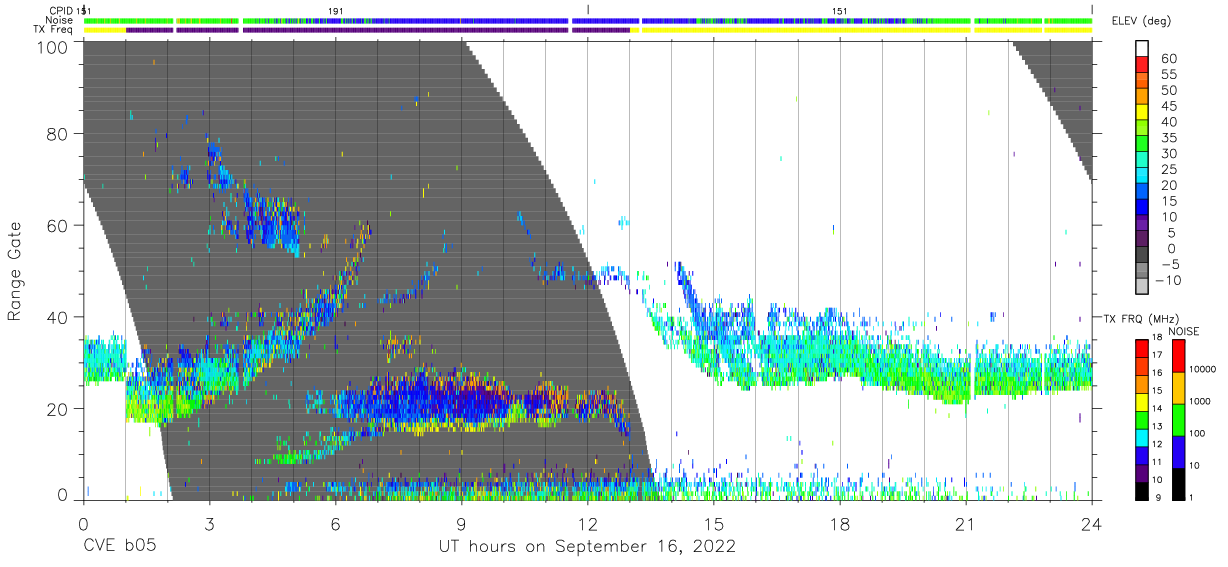Pick the yellow swatch in ELEV colorbar
The width and height of the screenshot is (1228, 567).
click(x=1144, y=113)
